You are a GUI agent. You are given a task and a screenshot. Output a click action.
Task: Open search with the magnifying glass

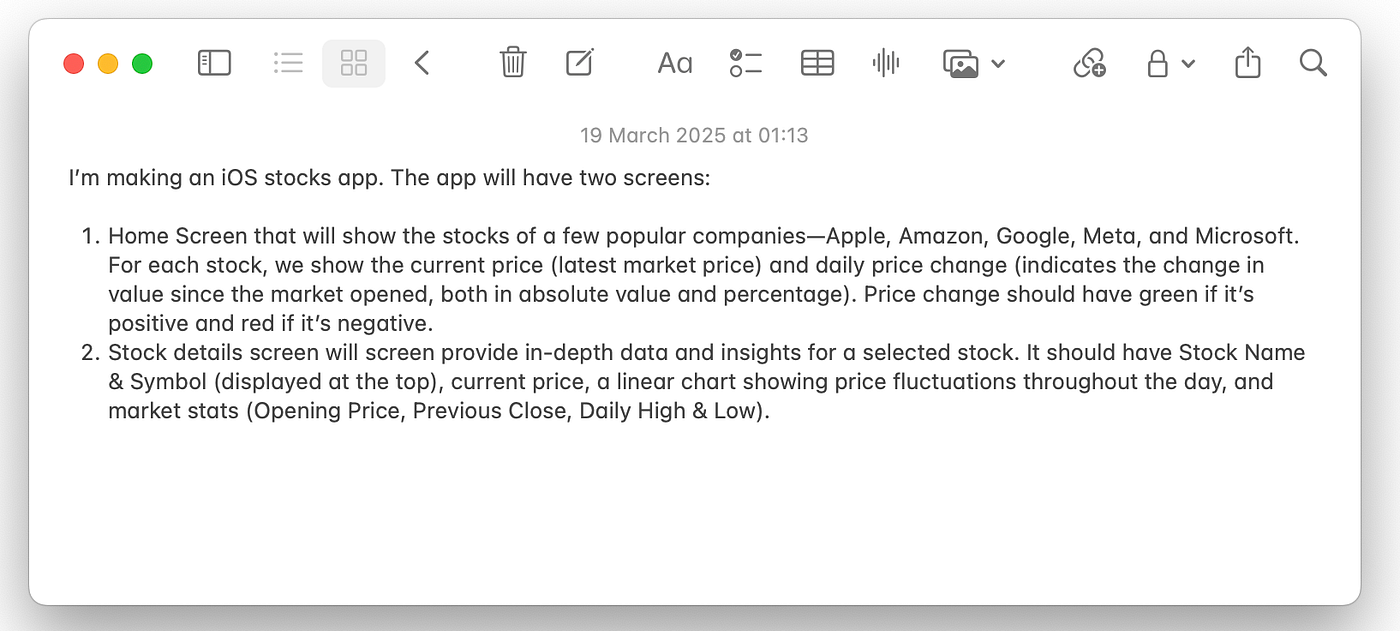(x=1313, y=64)
